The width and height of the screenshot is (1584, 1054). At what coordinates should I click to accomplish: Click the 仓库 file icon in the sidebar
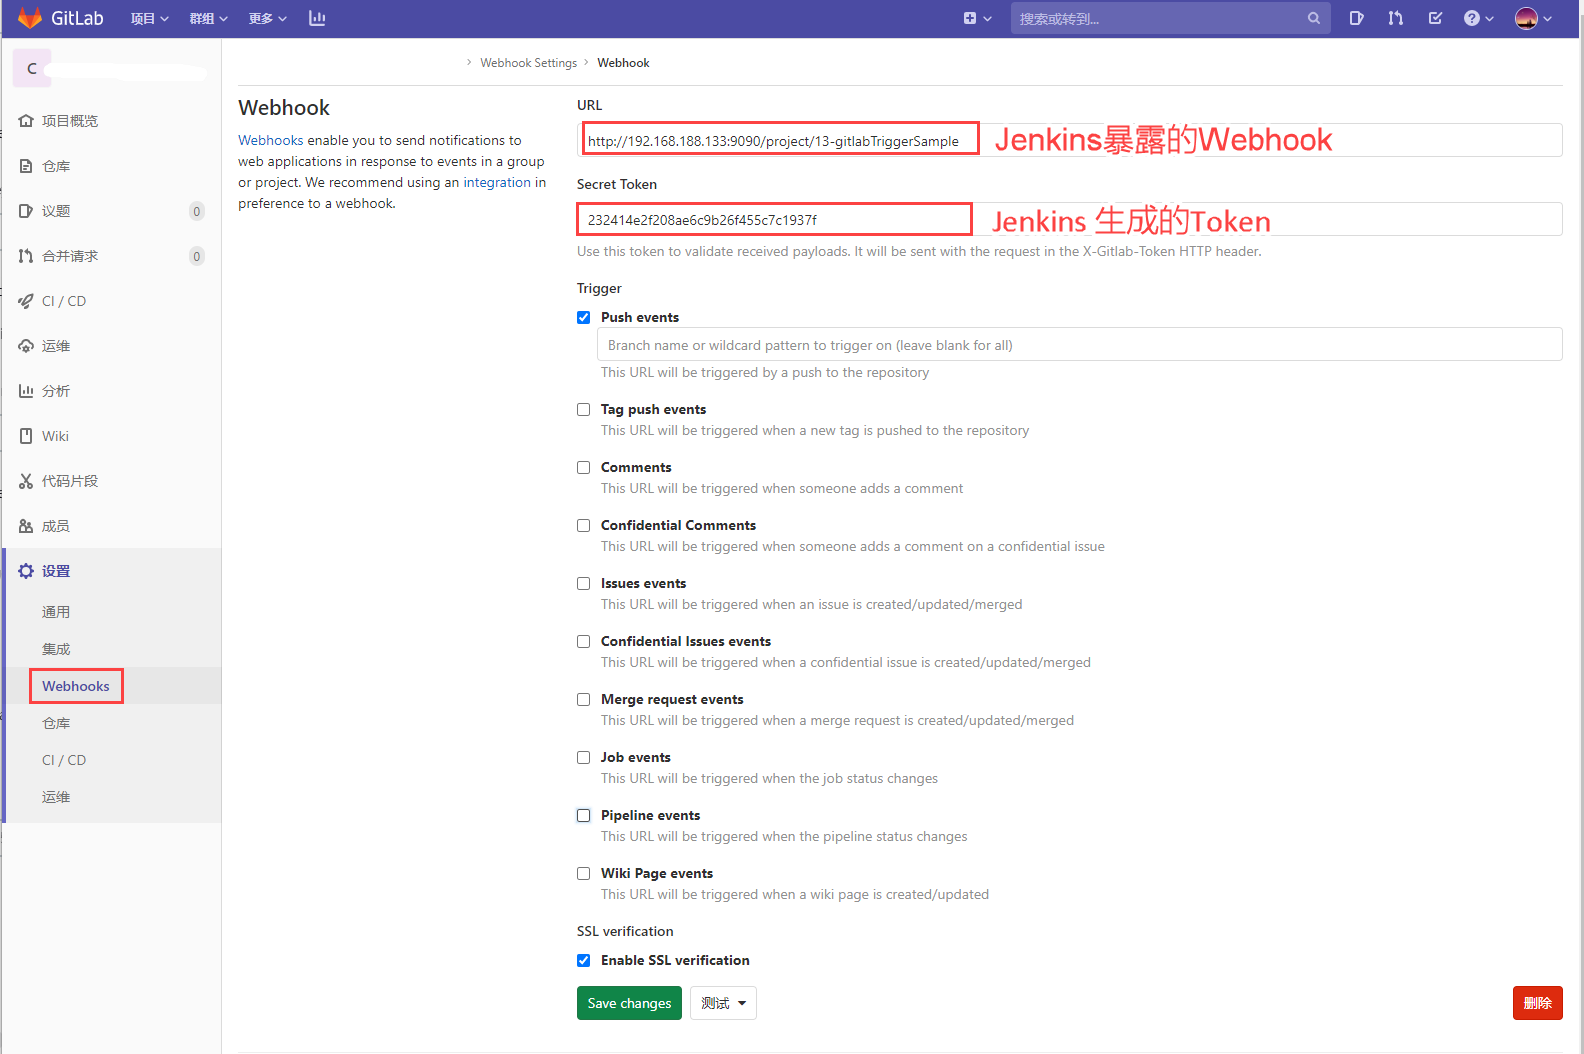click(x=26, y=166)
